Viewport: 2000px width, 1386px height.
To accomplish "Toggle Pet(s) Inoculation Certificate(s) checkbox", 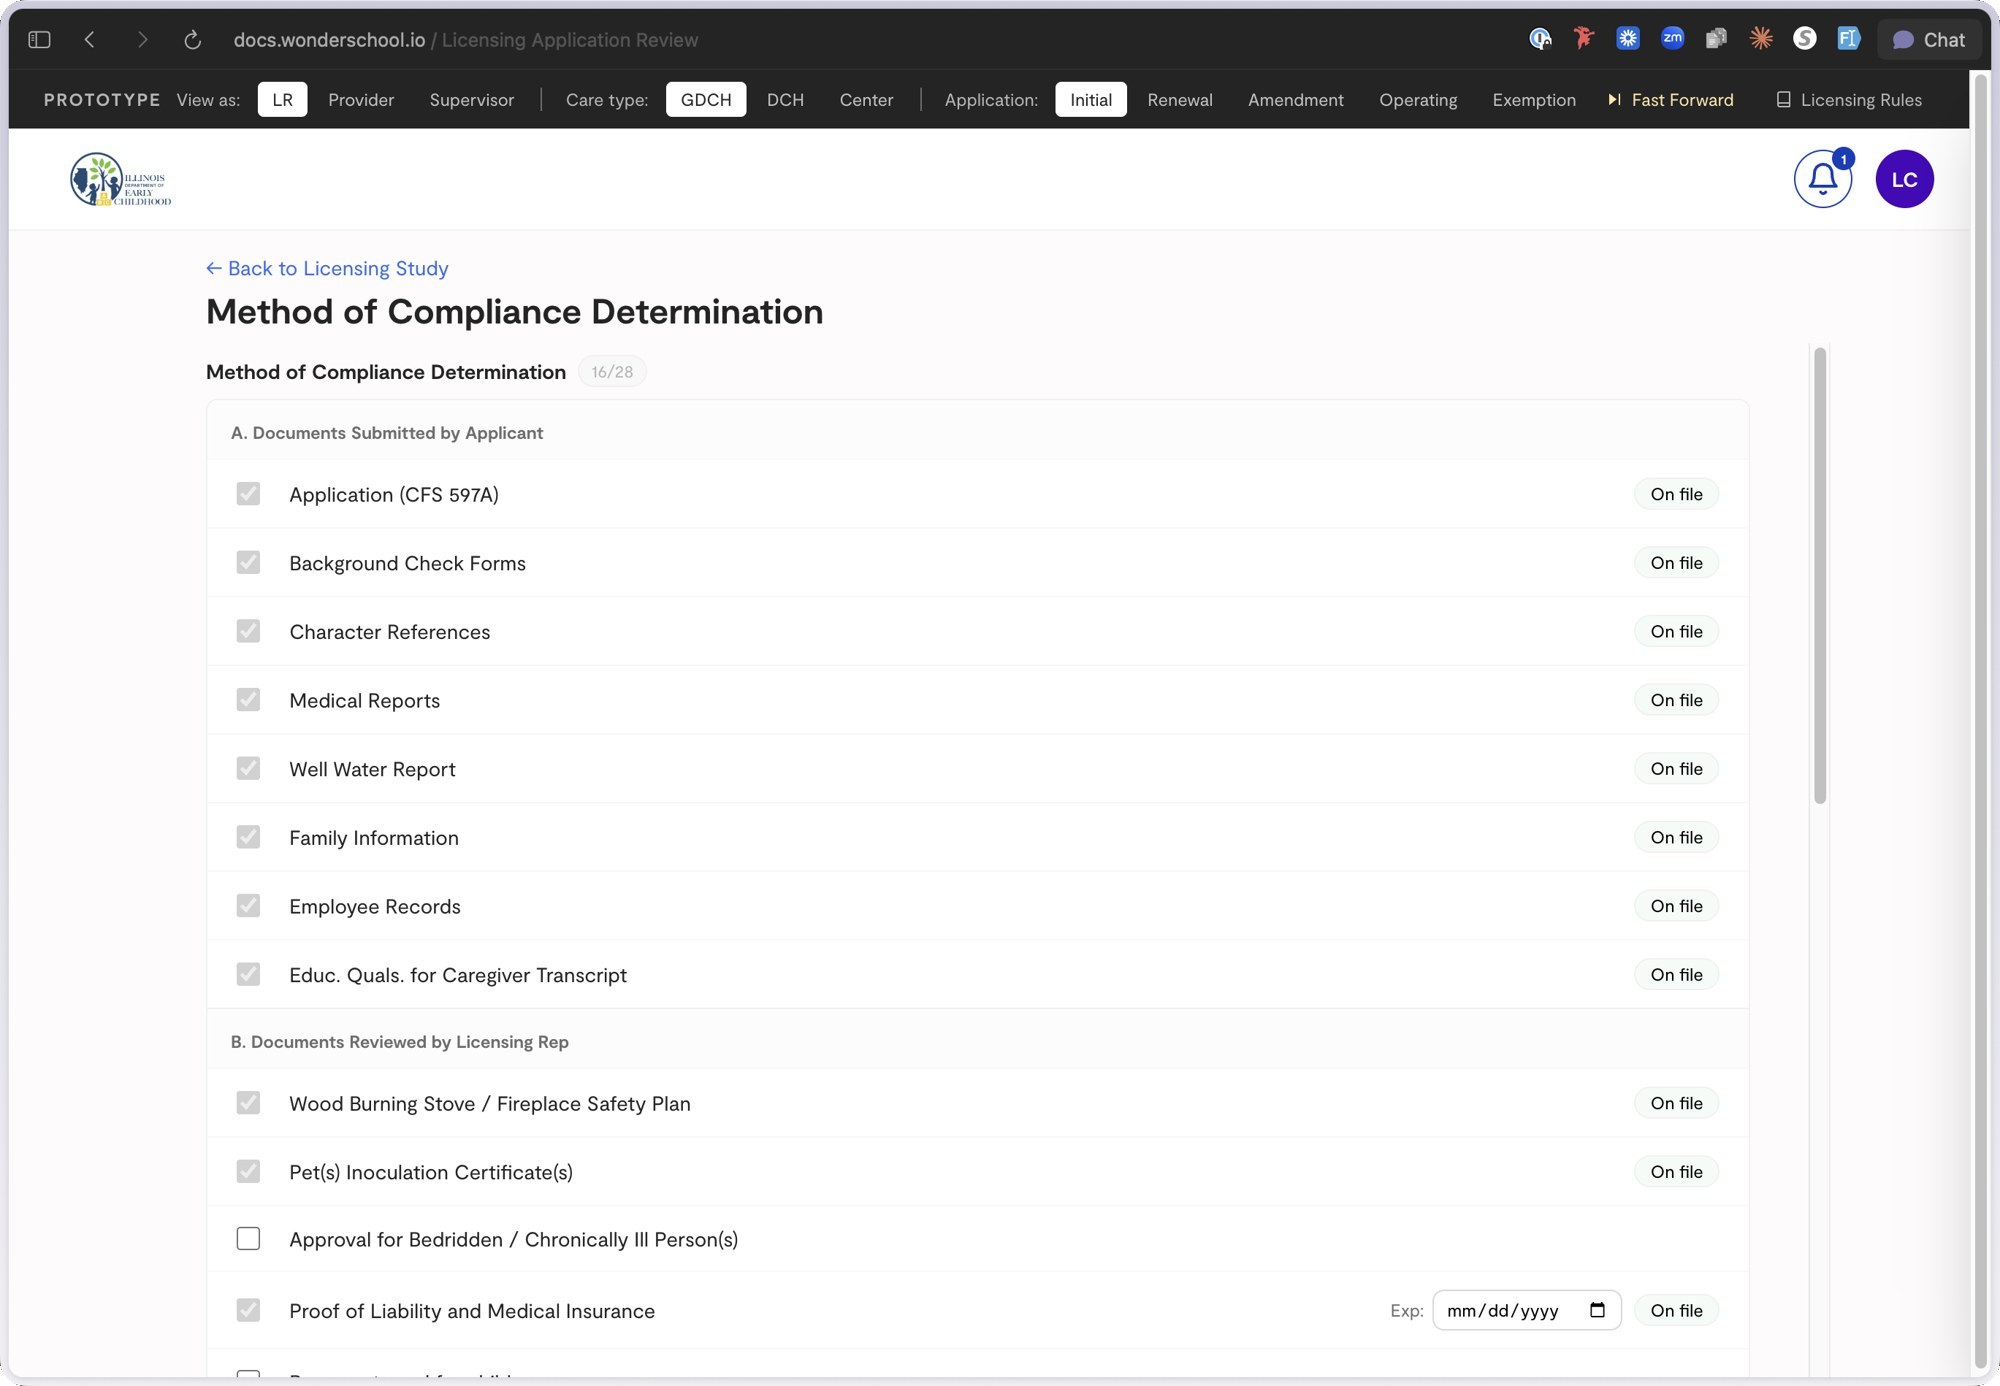I will click(x=248, y=1171).
